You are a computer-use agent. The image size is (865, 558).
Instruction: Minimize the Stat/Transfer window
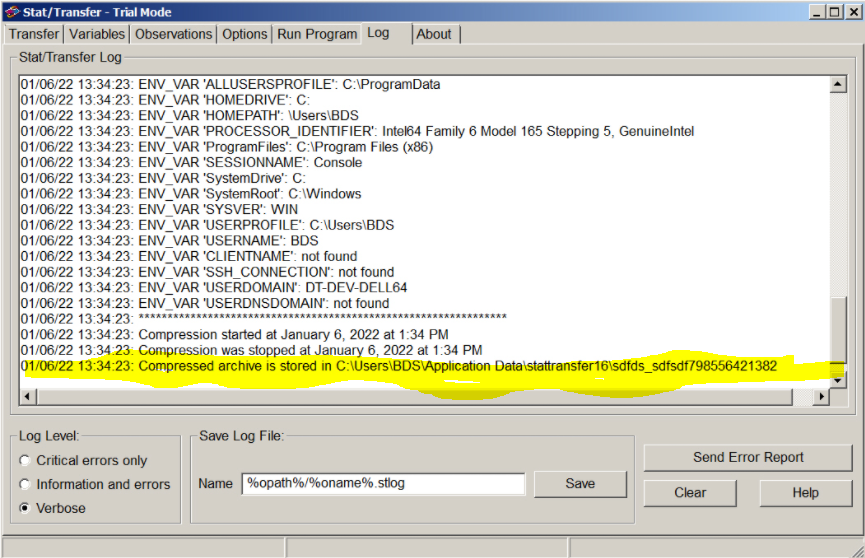(817, 12)
